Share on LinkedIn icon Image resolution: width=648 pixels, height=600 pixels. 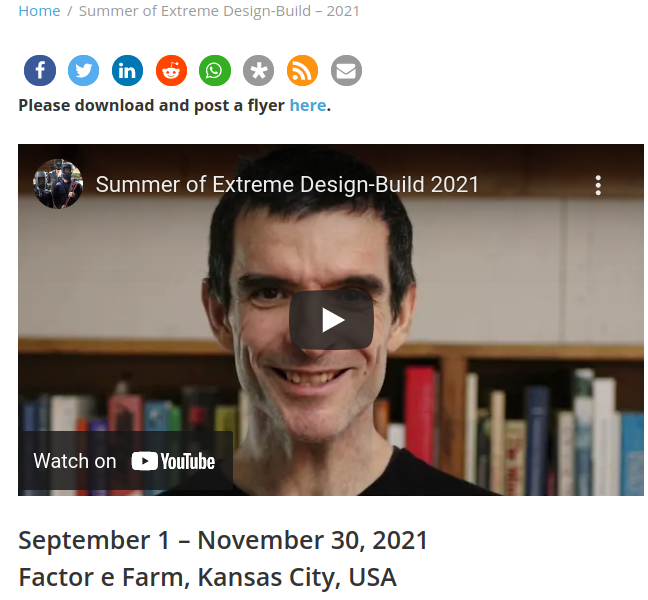[127, 71]
